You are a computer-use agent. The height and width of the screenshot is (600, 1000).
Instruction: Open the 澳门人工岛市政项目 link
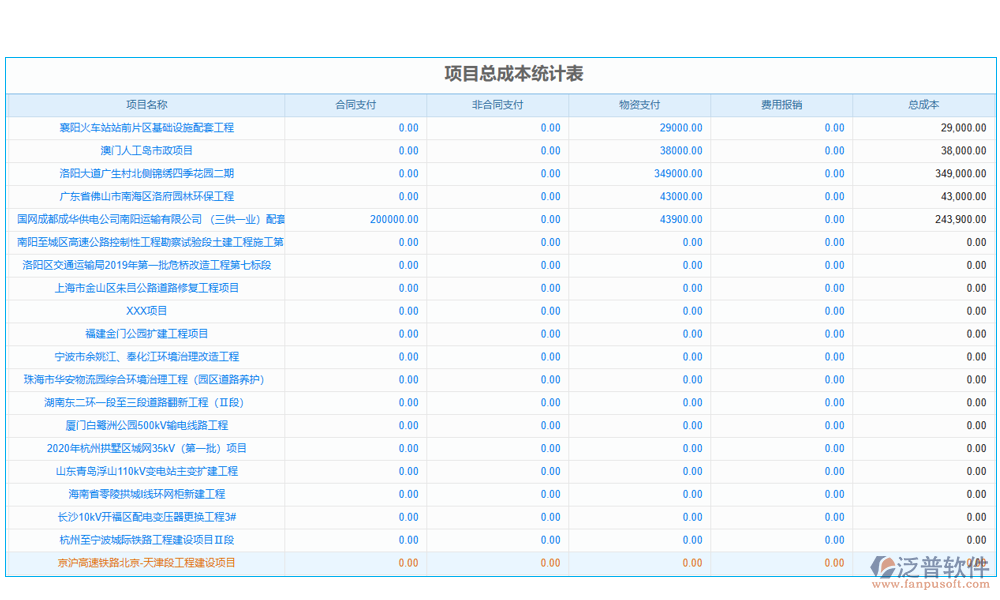coord(146,151)
